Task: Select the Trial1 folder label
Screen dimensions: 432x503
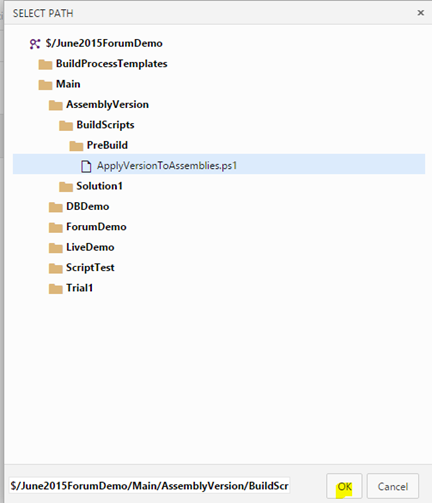Action: pyautogui.click(x=79, y=288)
